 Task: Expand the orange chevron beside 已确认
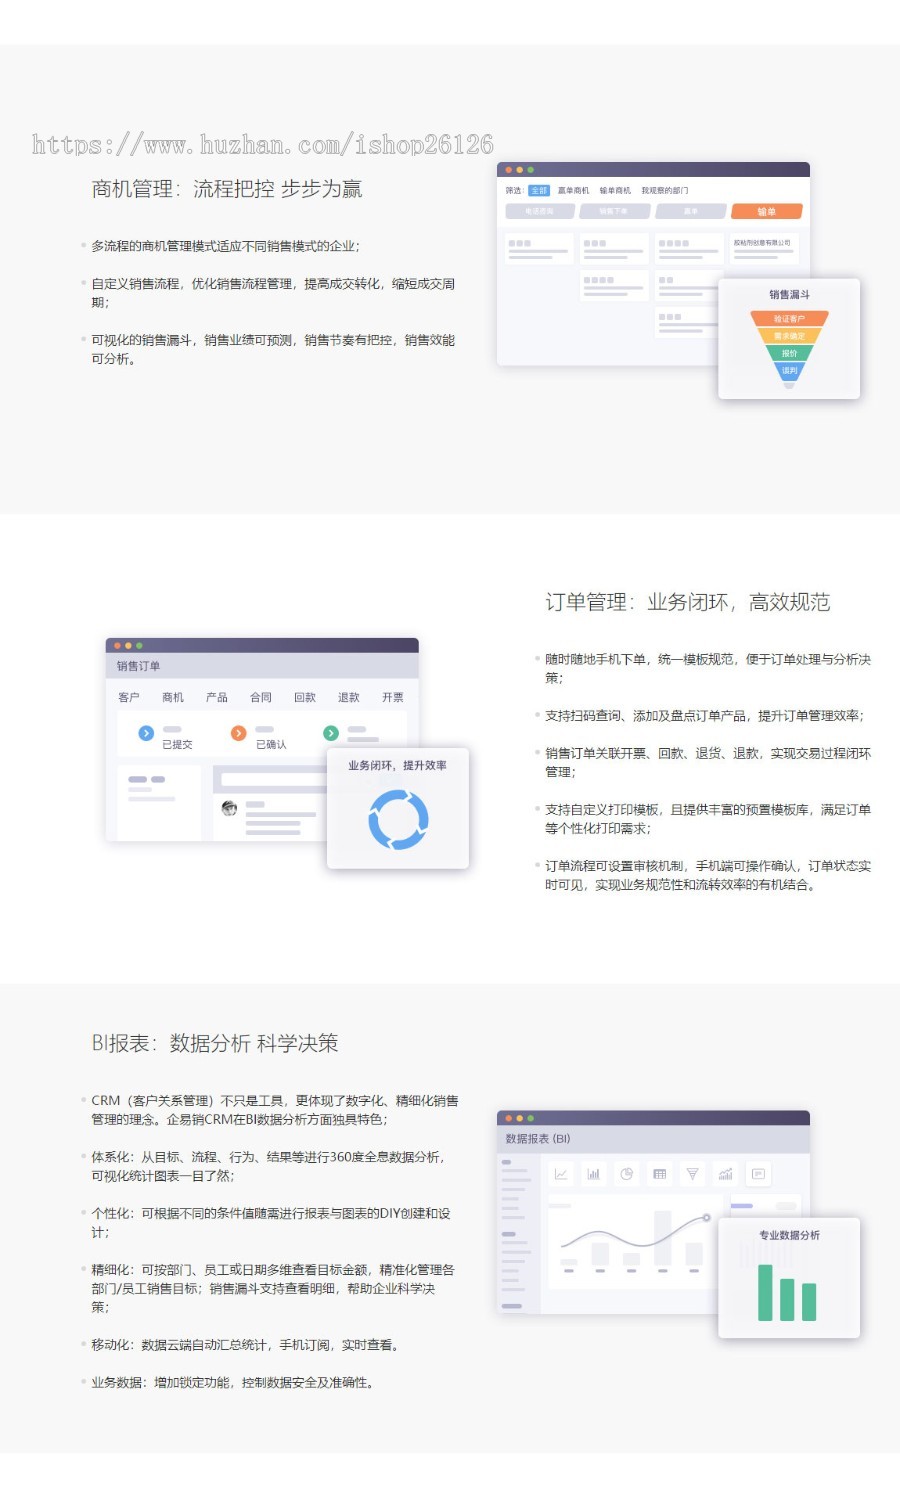(x=237, y=732)
